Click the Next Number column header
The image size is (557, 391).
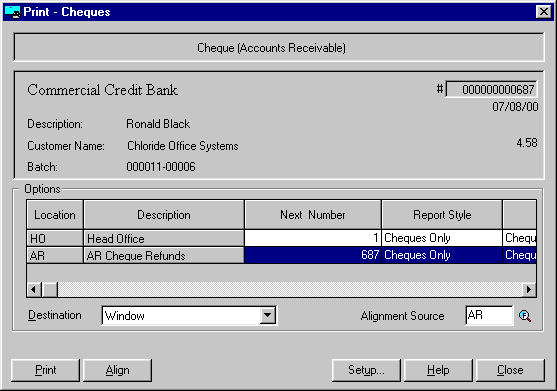[x=313, y=214]
